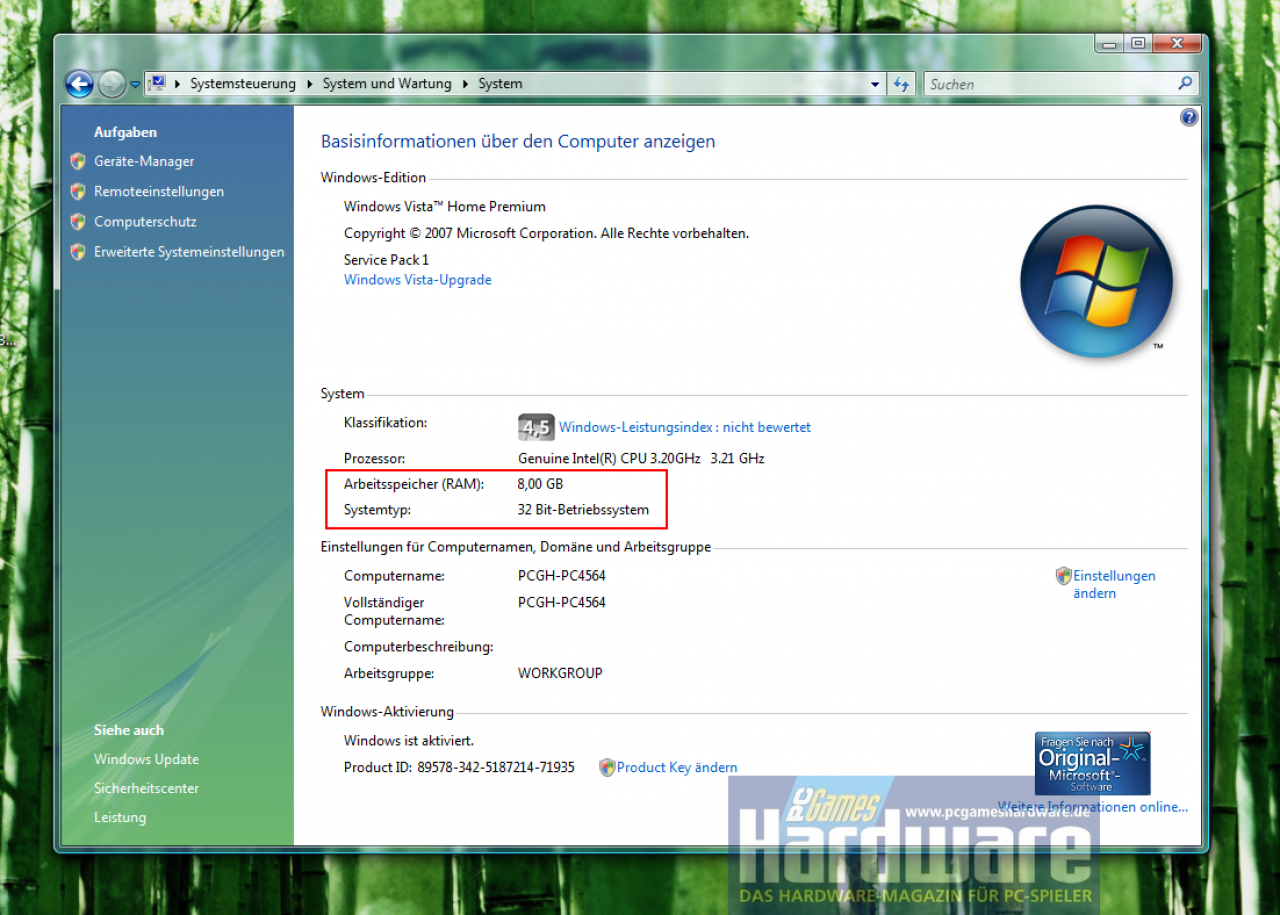Viewport: 1280px width, 915px height.
Task: Maximize the System window
Action: coord(1138,43)
